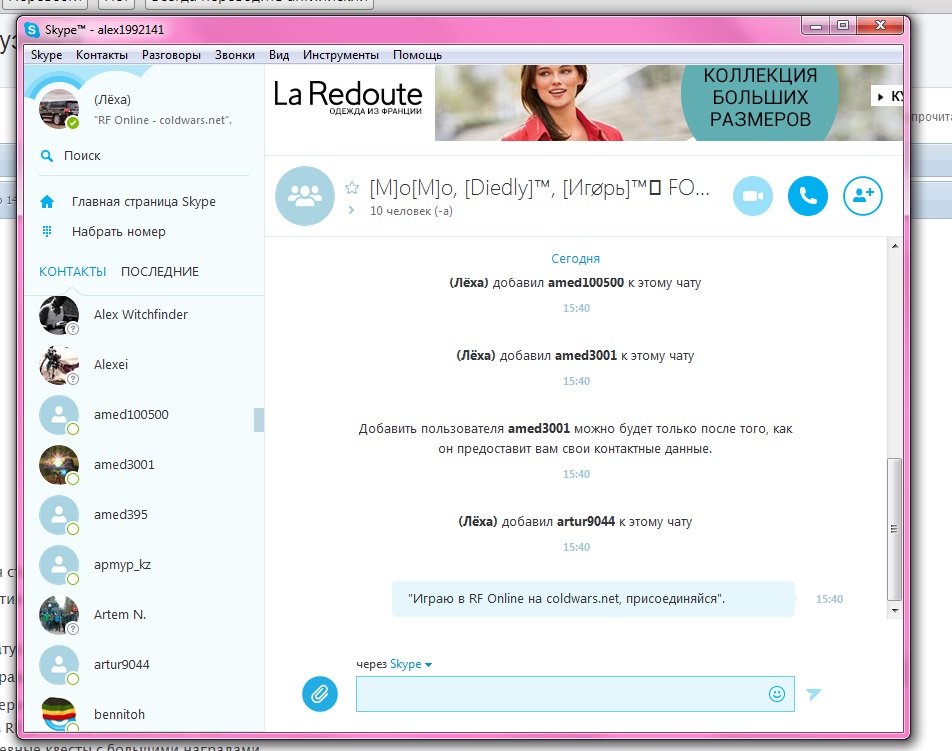Select the amed395 contact avatar
Image resolution: width=952 pixels, height=751 pixels.
(59, 515)
